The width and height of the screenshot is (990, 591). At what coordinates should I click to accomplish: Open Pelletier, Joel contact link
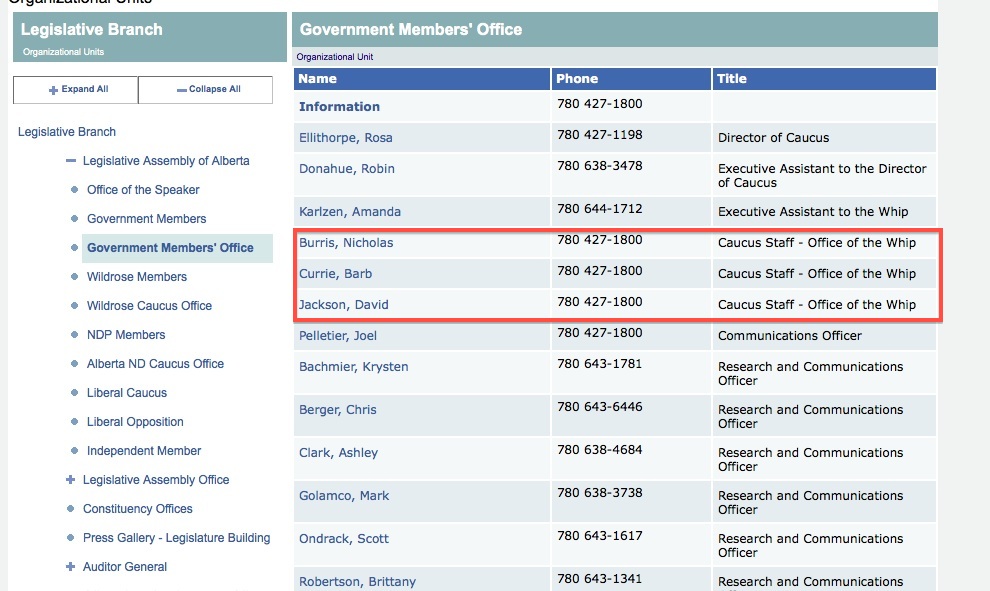click(338, 336)
